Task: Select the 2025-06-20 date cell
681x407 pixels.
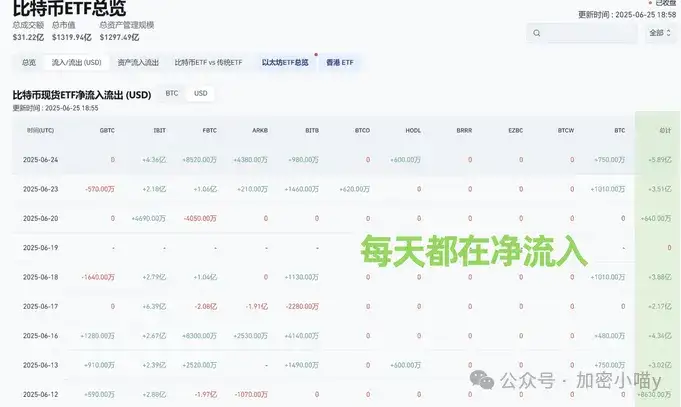Action: (40, 218)
